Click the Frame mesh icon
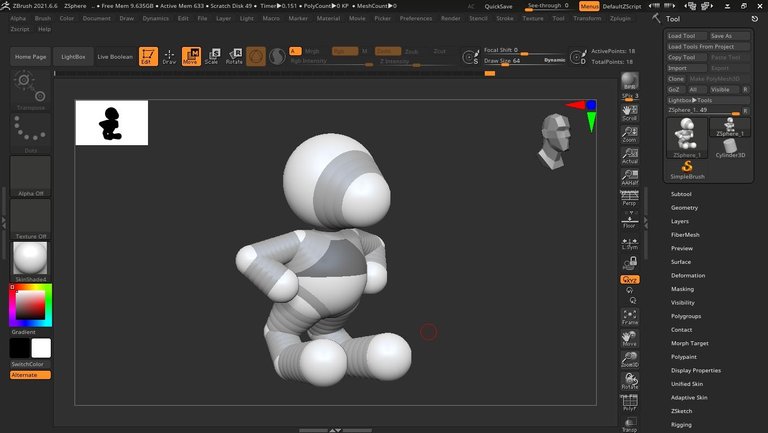Screen dimensions: 768x433 coord(629,317)
